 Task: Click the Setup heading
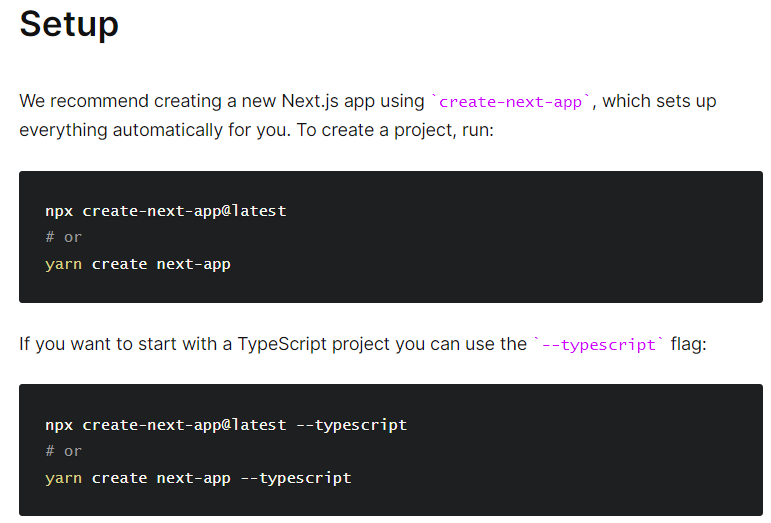[x=69, y=24]
